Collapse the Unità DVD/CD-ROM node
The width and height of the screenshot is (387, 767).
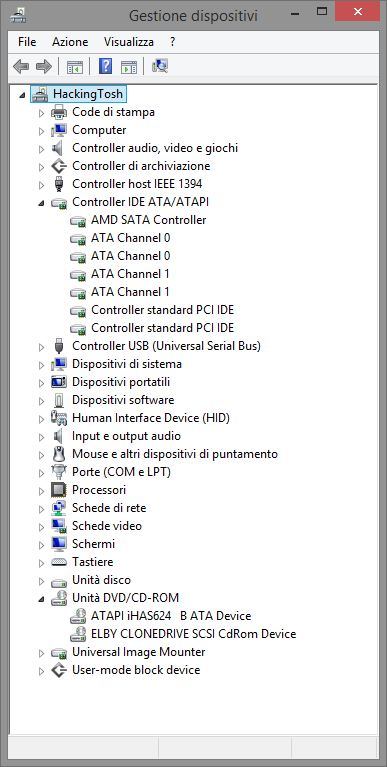(42, 599)
